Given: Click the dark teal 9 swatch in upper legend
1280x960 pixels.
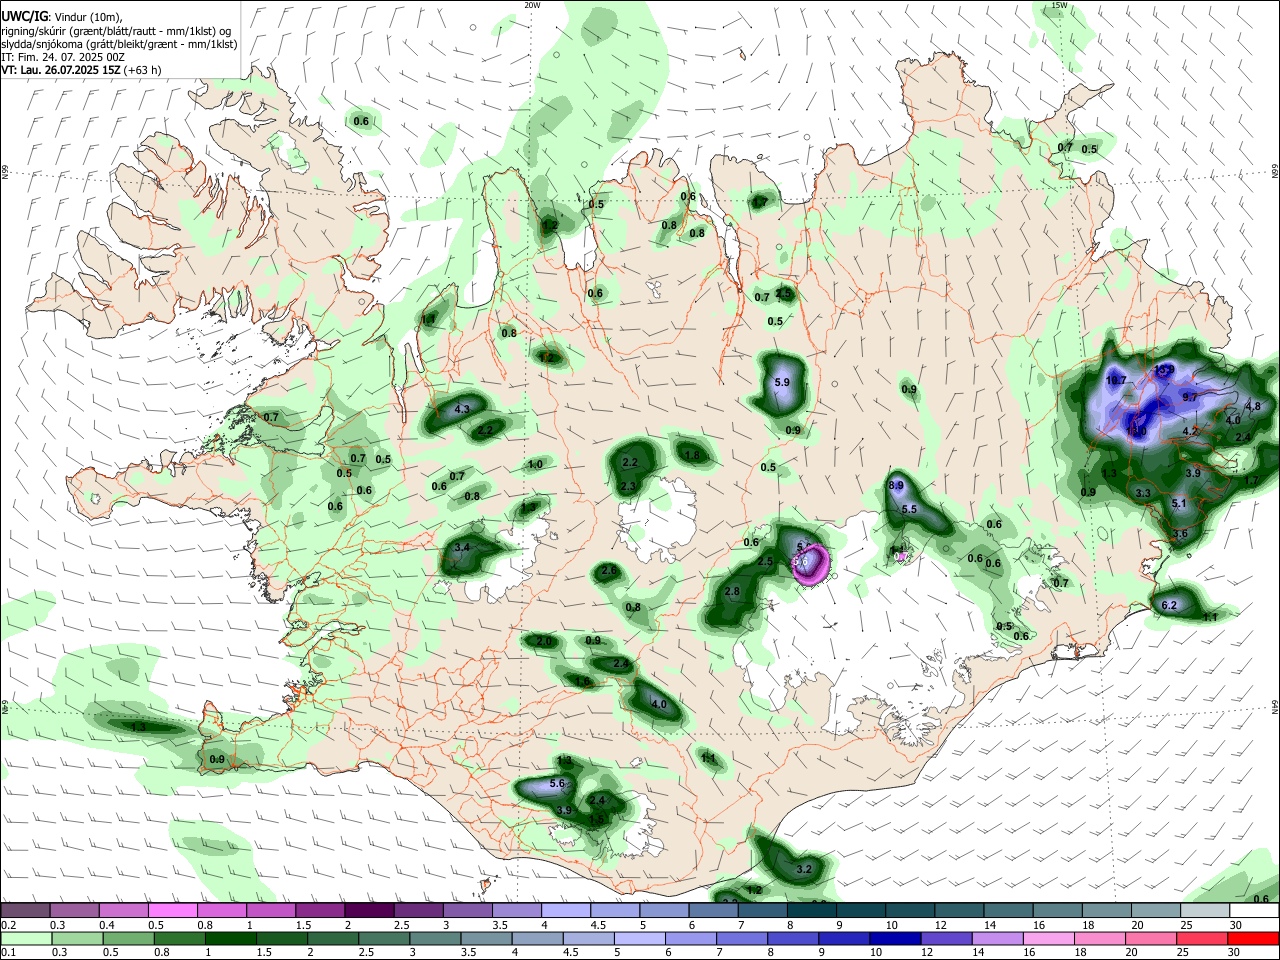Looking at the screenshot, I should 861,911.
